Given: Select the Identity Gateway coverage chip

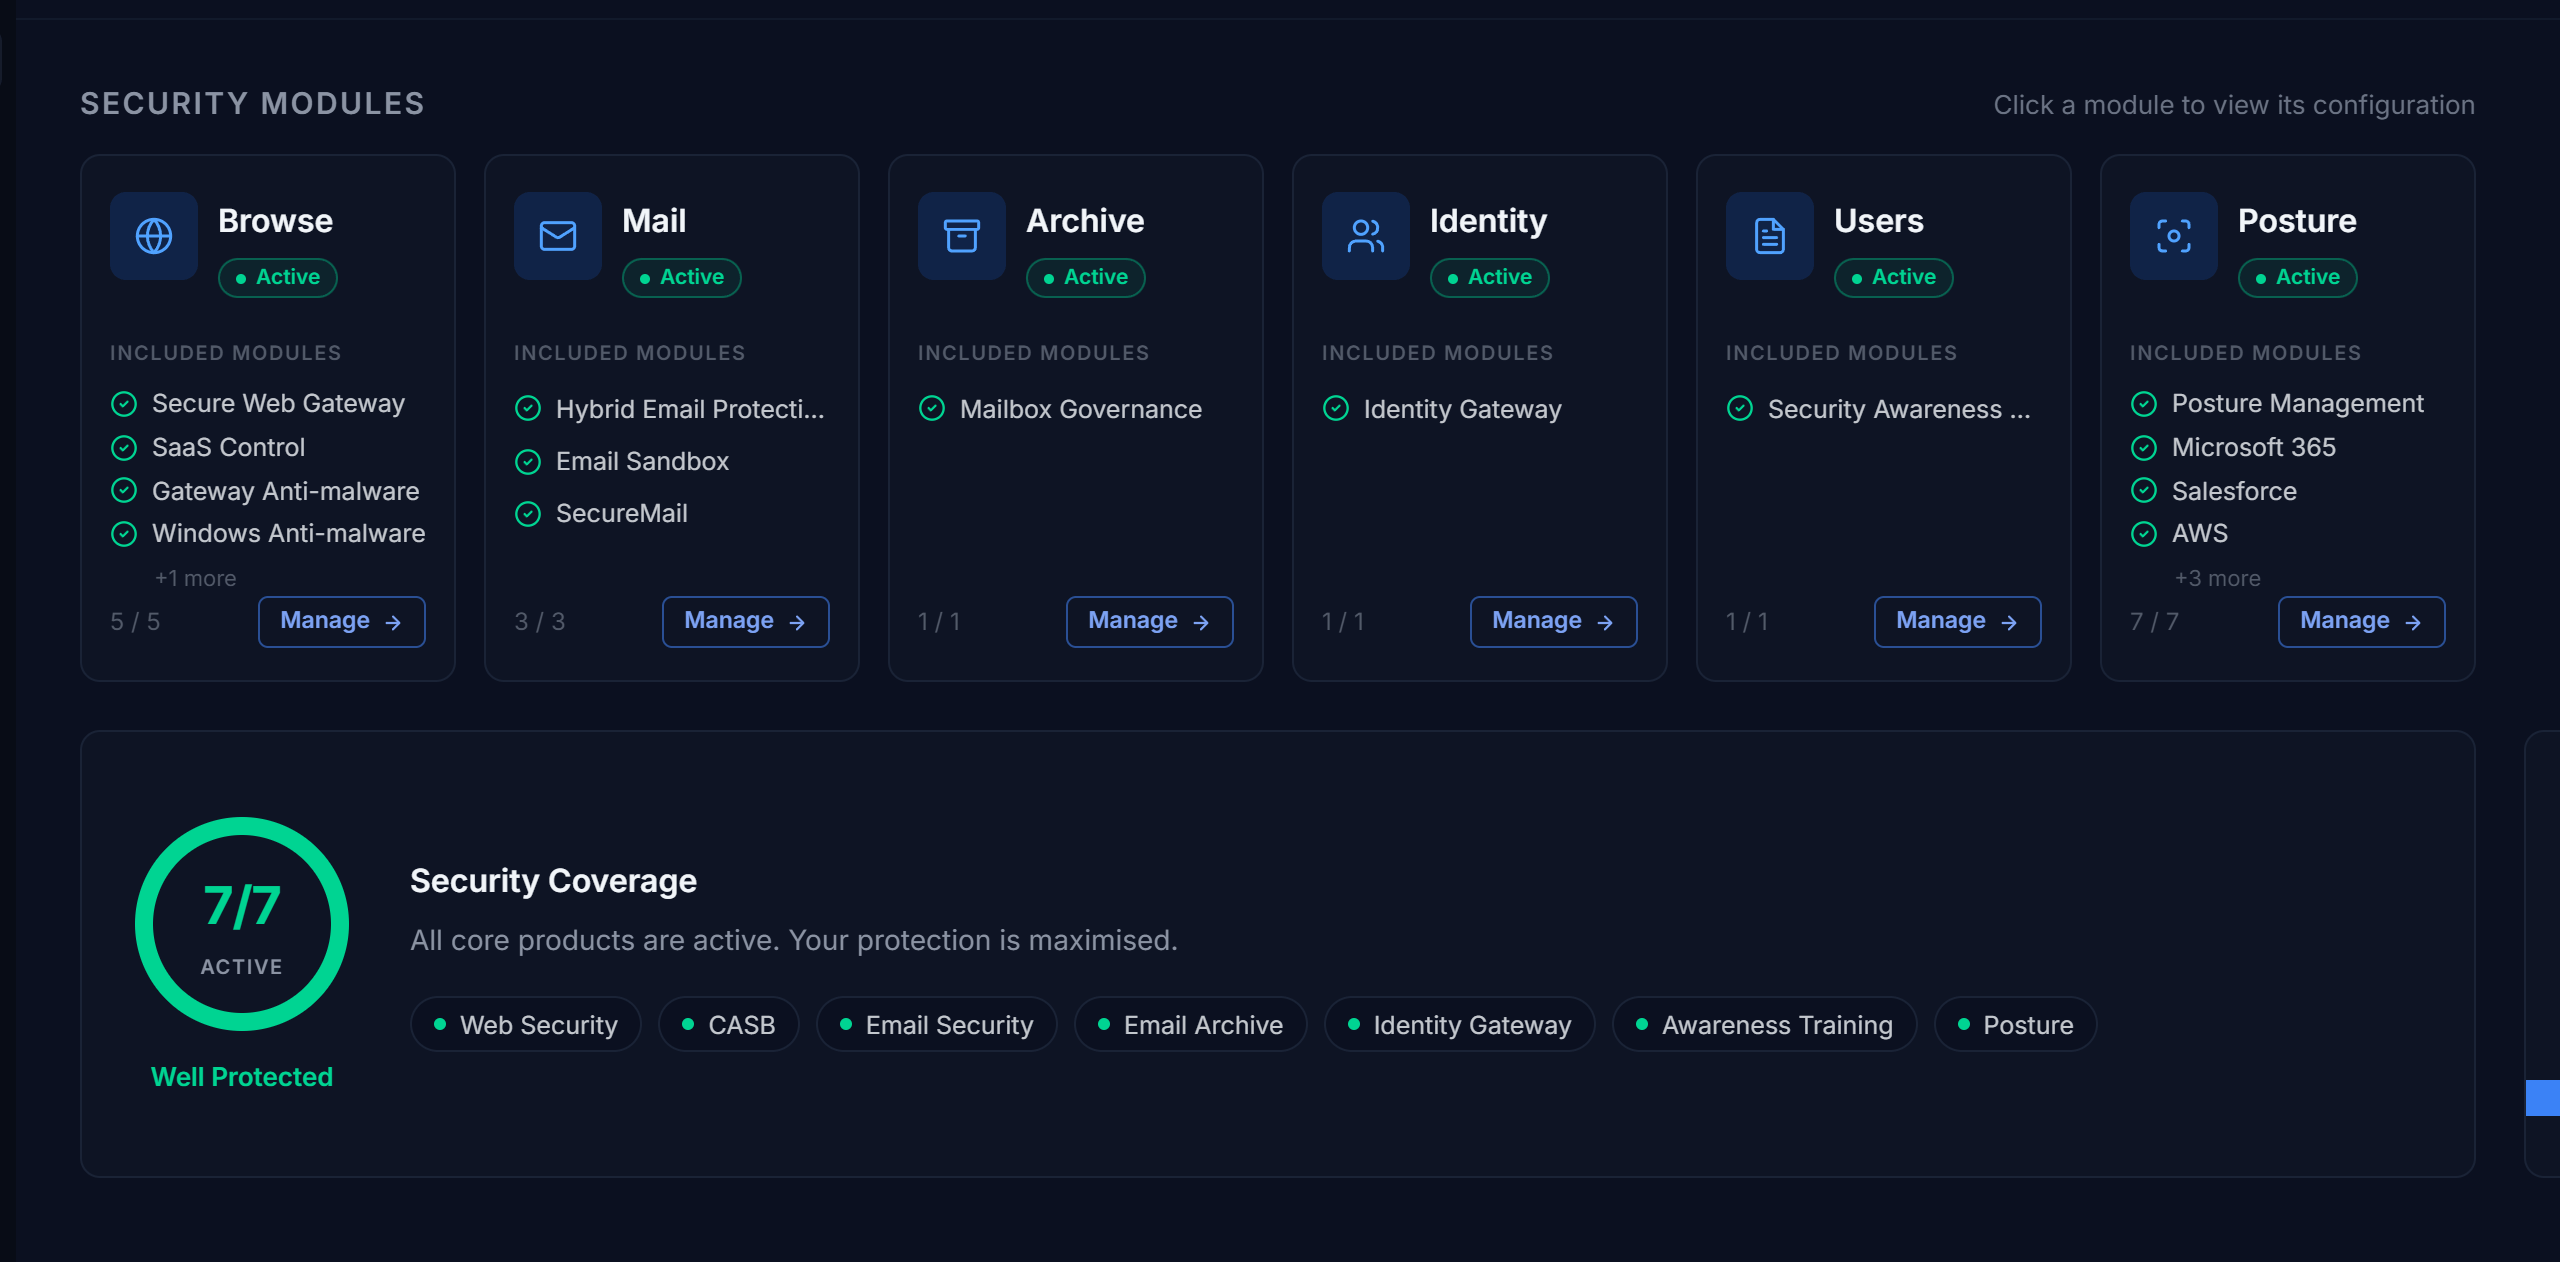Looking at the screenshot, I should pos(1460,1024).
